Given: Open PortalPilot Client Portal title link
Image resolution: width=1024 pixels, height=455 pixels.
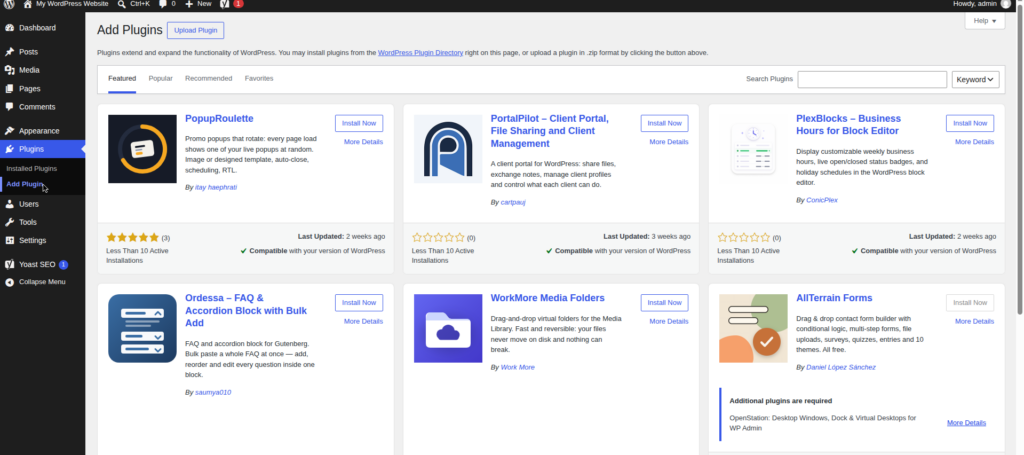Looking at the screenshot, I should tap(550, 131).
